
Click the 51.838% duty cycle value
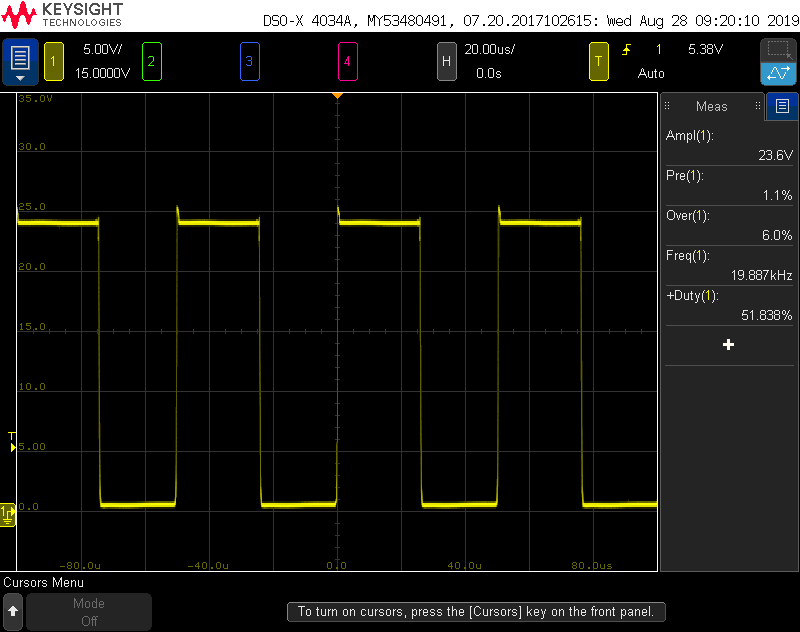pos(766,315)
